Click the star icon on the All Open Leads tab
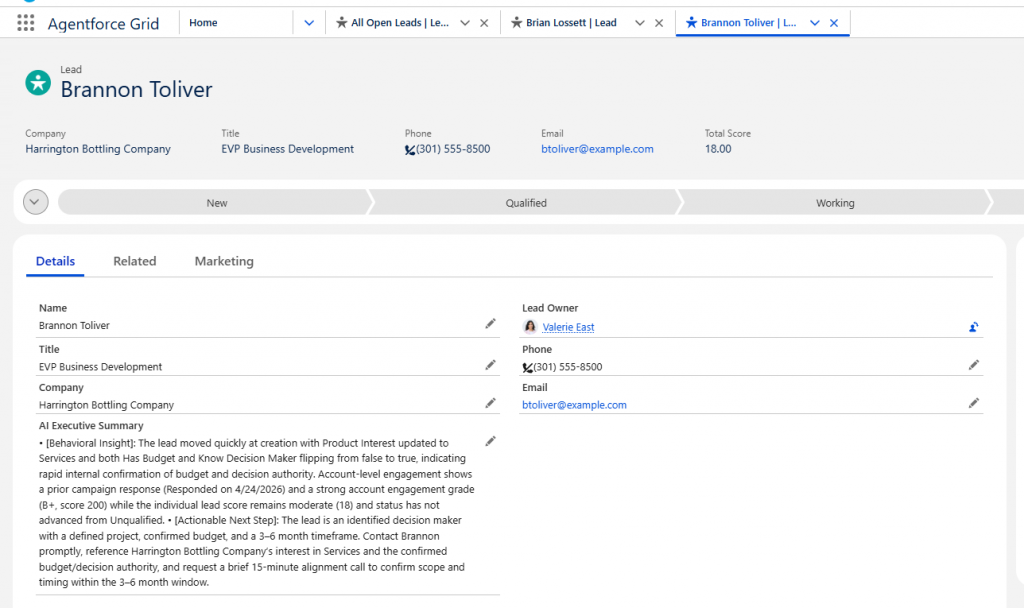The height and width of the screenshot is (608, 1024). (x=342, y=23)
